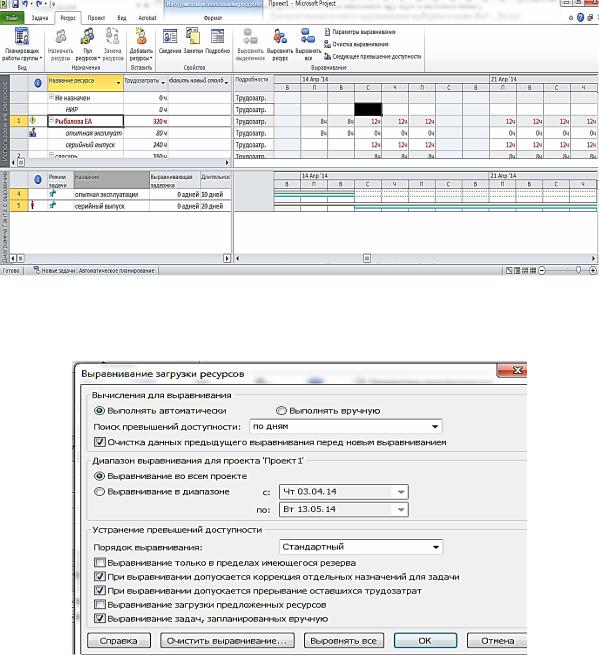Click the Очистить выравнивание... button
The height and width of the screenshot is (655, 599).
click(227, 640)
